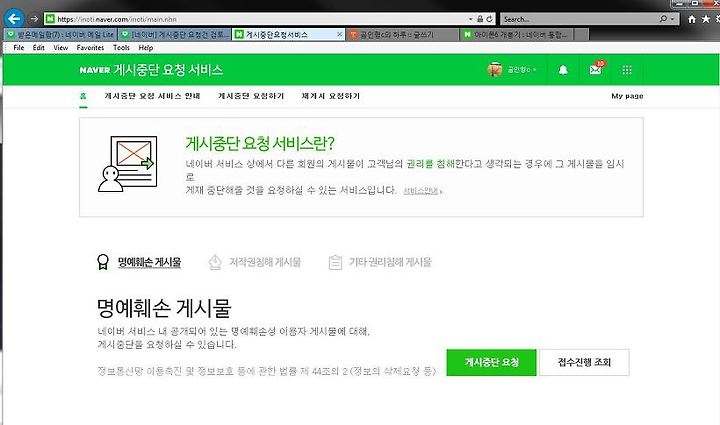Click the 권리를 침해 green text
Screen dimensions: 720x425
(430, 164)
